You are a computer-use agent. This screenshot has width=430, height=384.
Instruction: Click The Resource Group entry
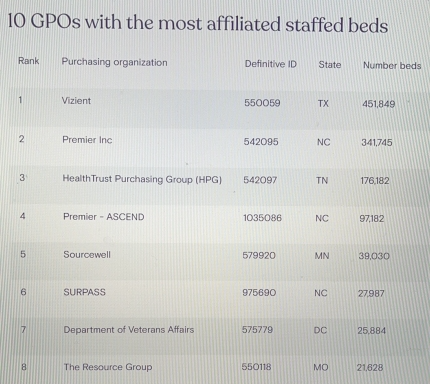click(108, 367)
